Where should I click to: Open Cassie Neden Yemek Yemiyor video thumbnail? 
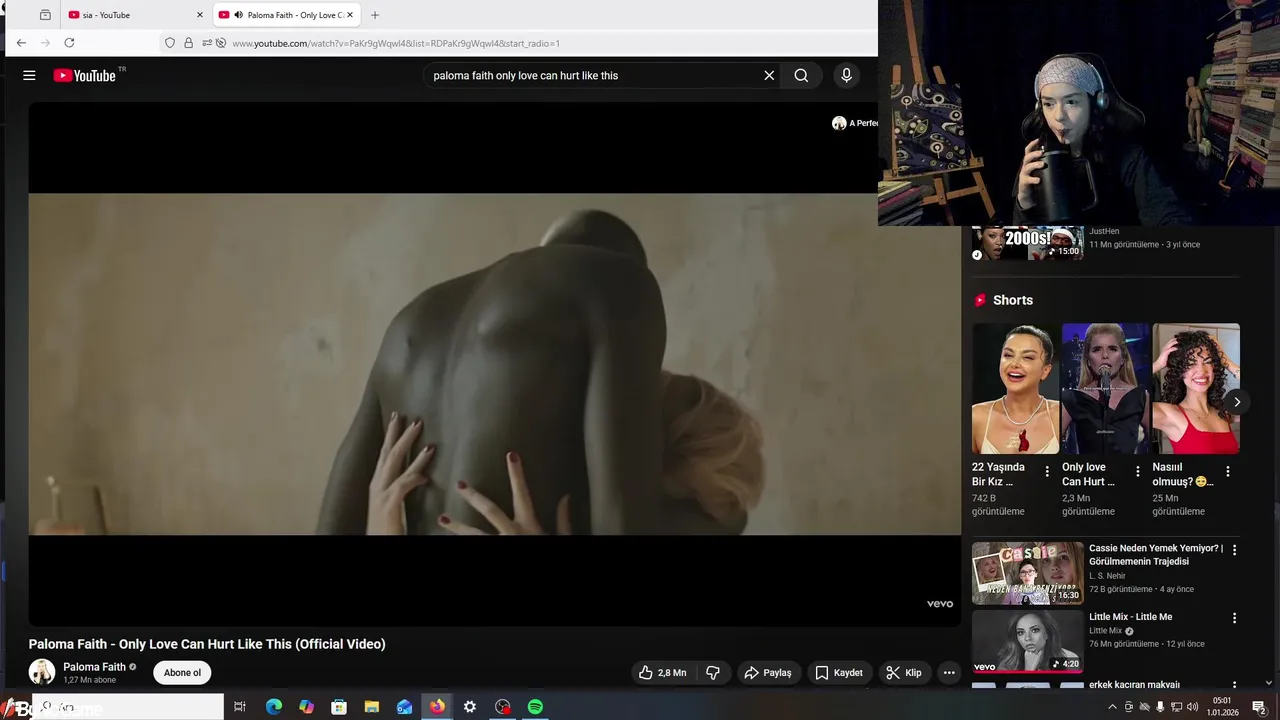(x=1028, y=573)
